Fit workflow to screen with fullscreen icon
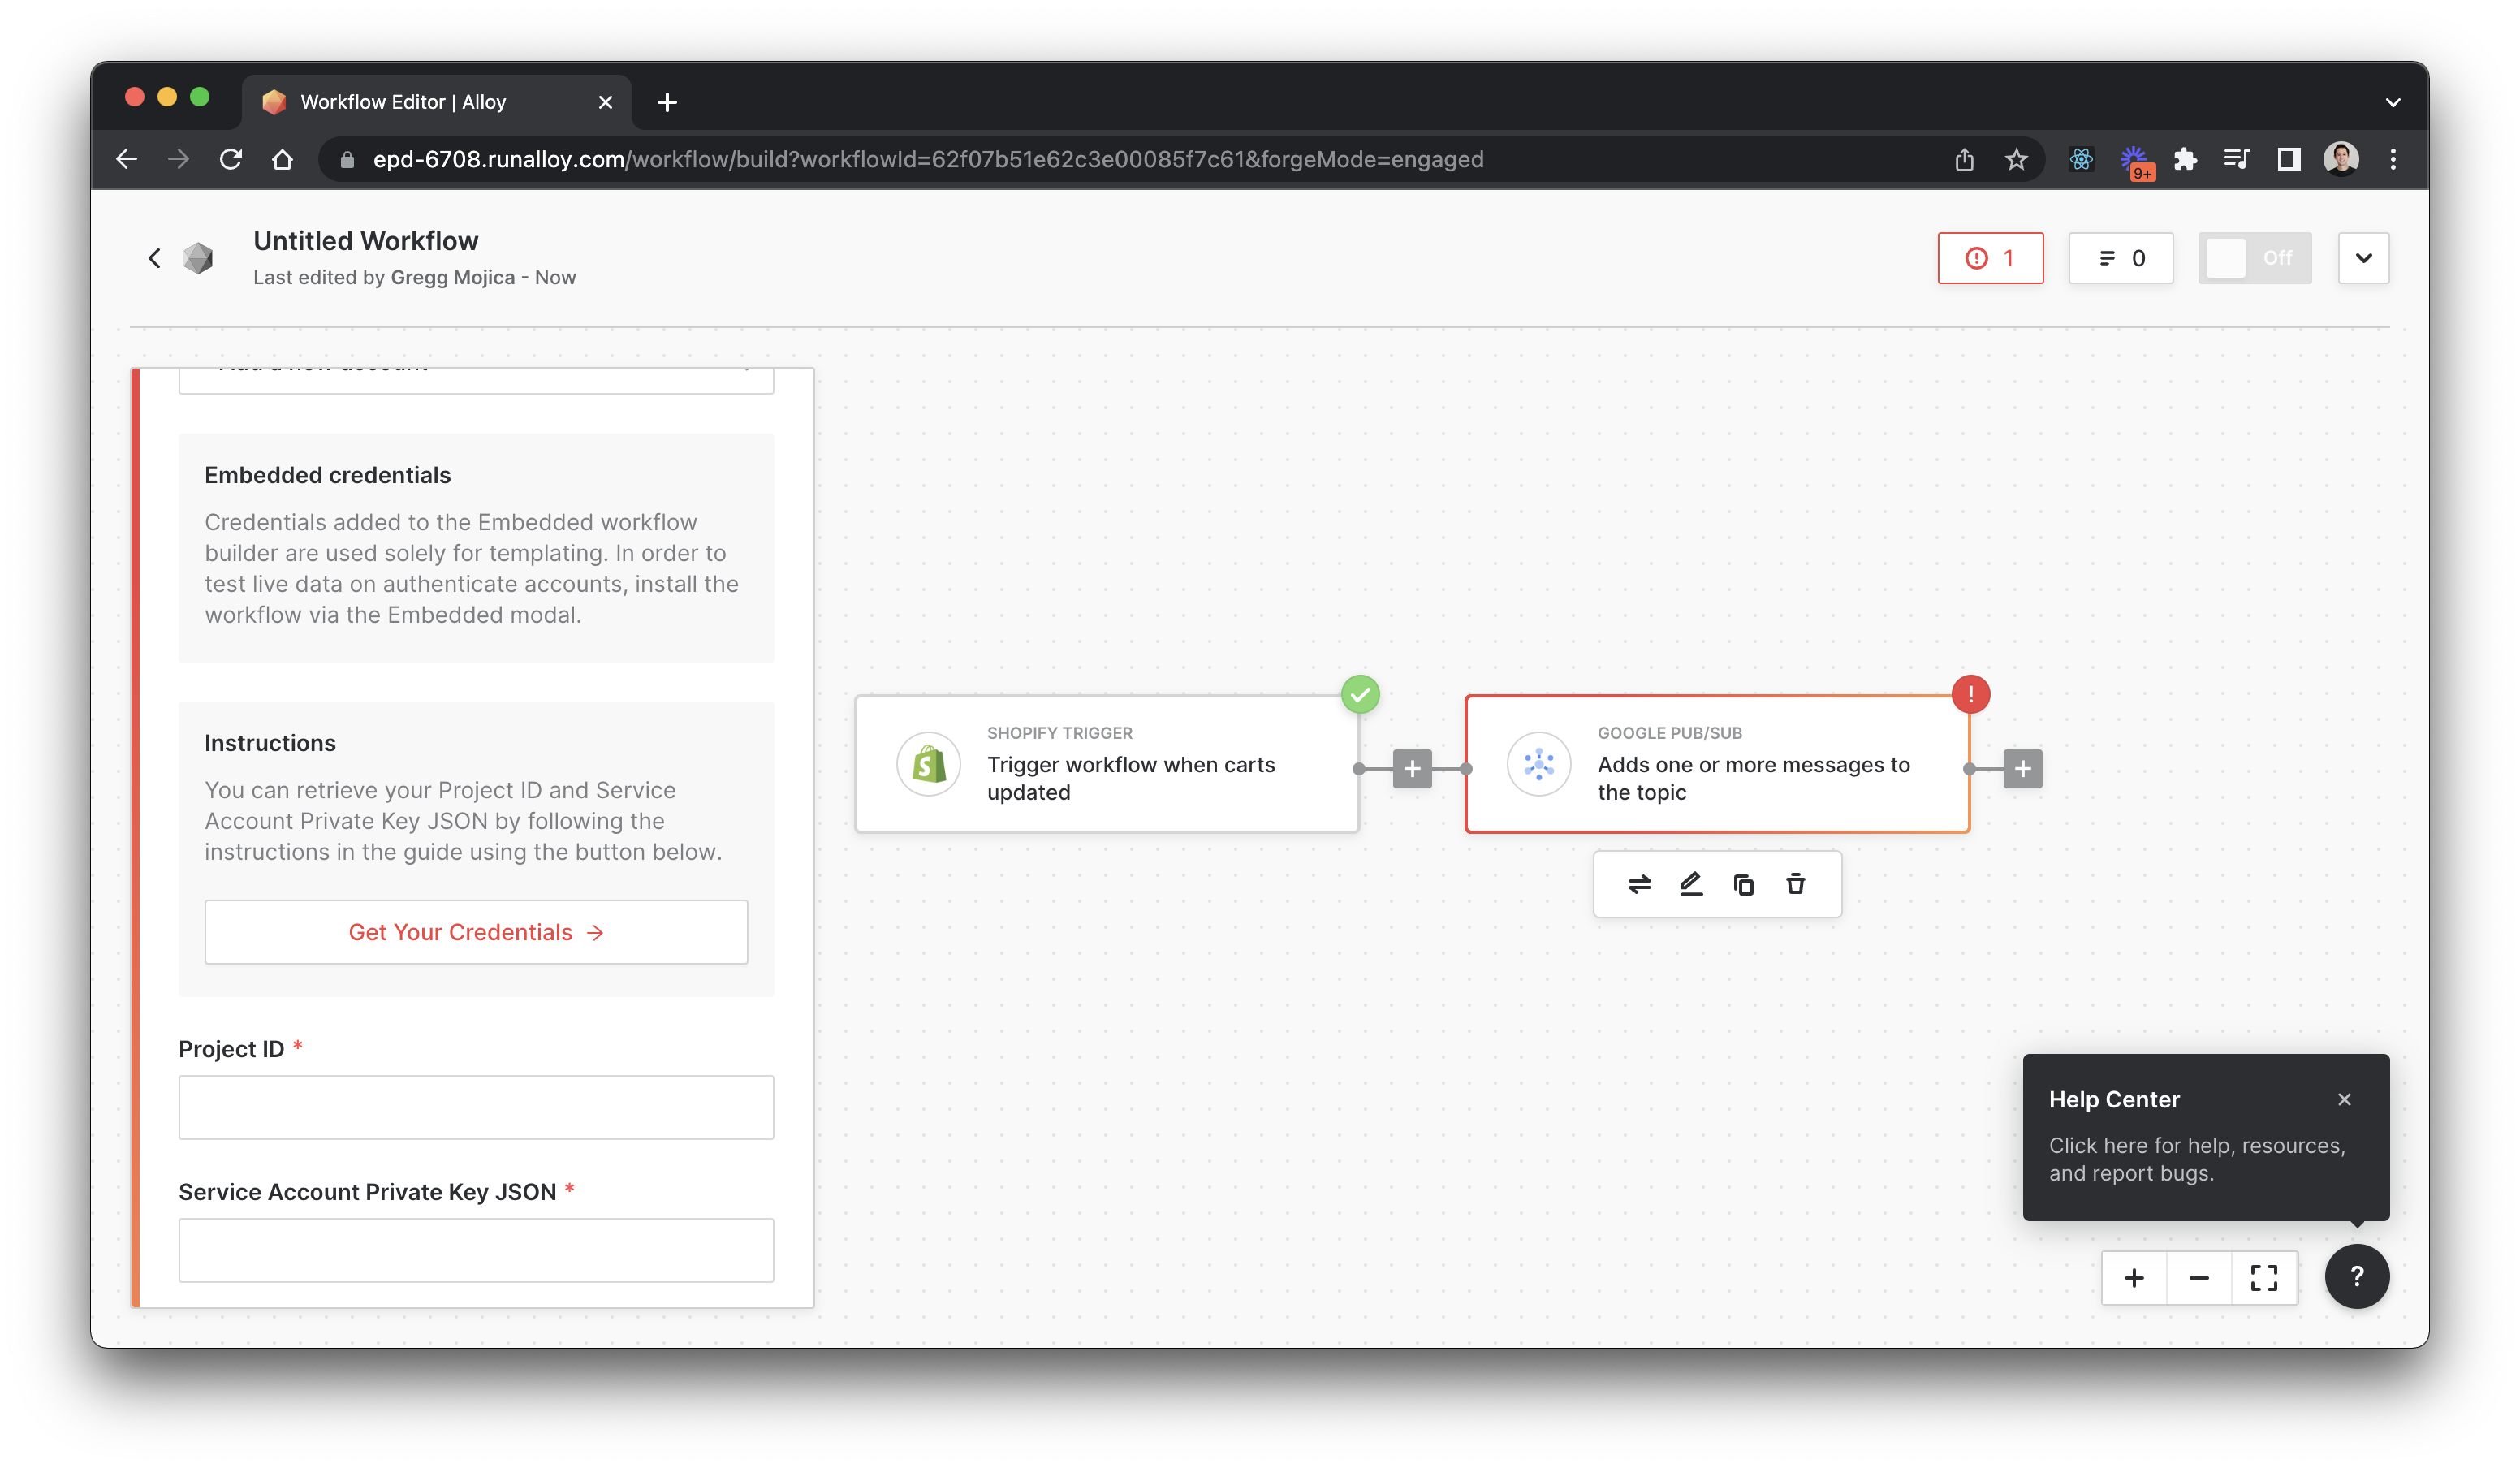 (2264, 1278)
